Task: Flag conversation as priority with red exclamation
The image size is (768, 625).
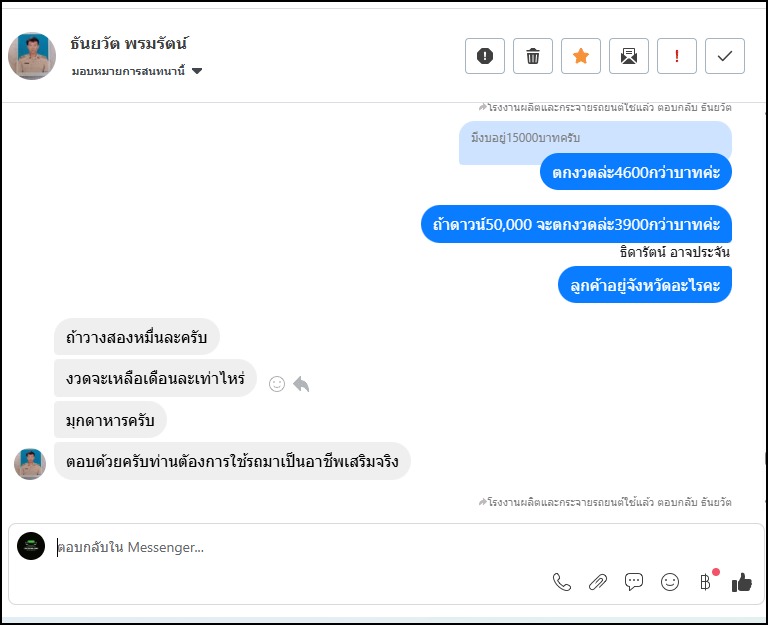Action: tap(676, 56)
